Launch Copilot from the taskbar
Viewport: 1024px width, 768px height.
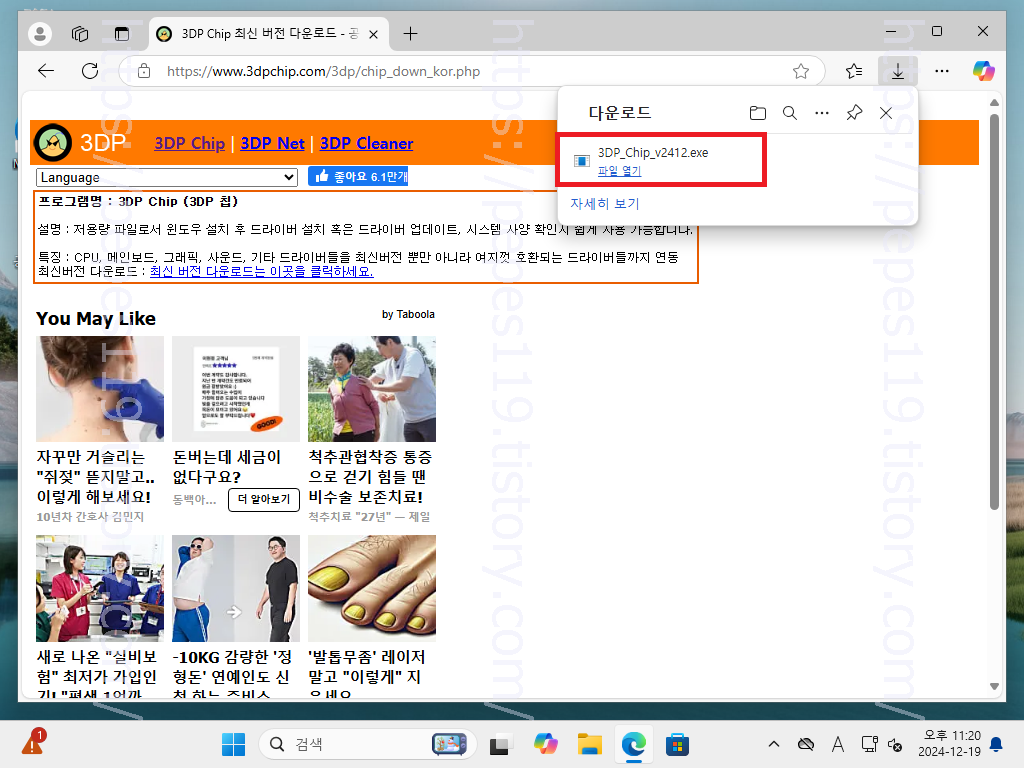[545, 744]
